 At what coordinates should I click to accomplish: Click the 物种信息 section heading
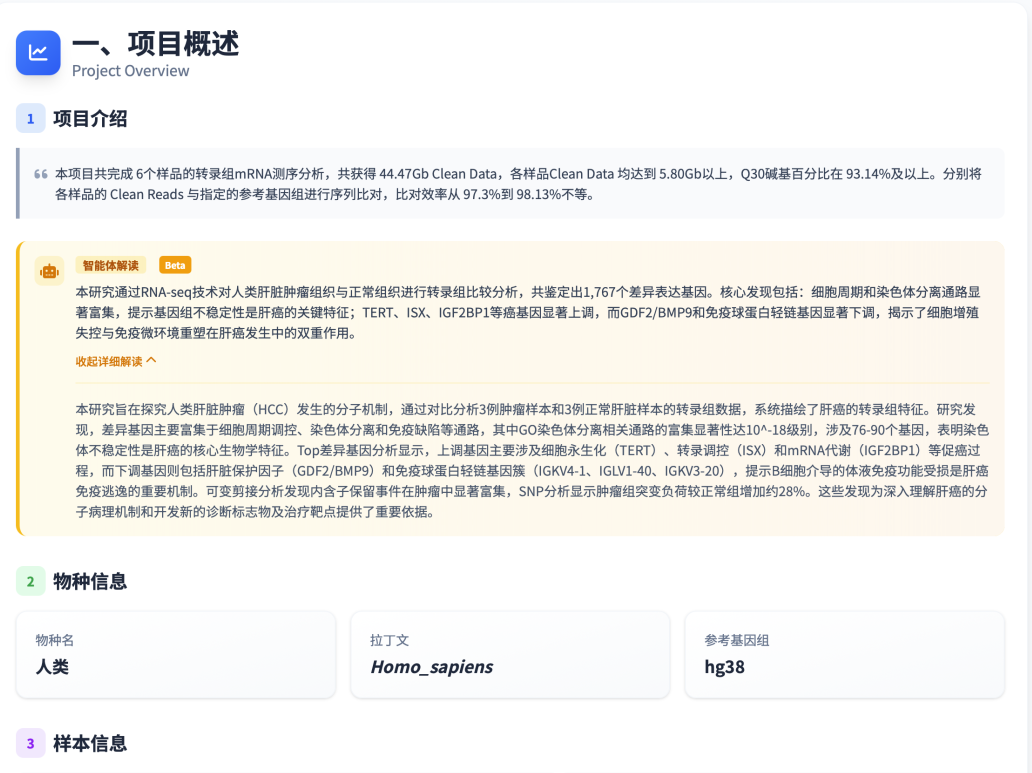(x=90, y=581)
